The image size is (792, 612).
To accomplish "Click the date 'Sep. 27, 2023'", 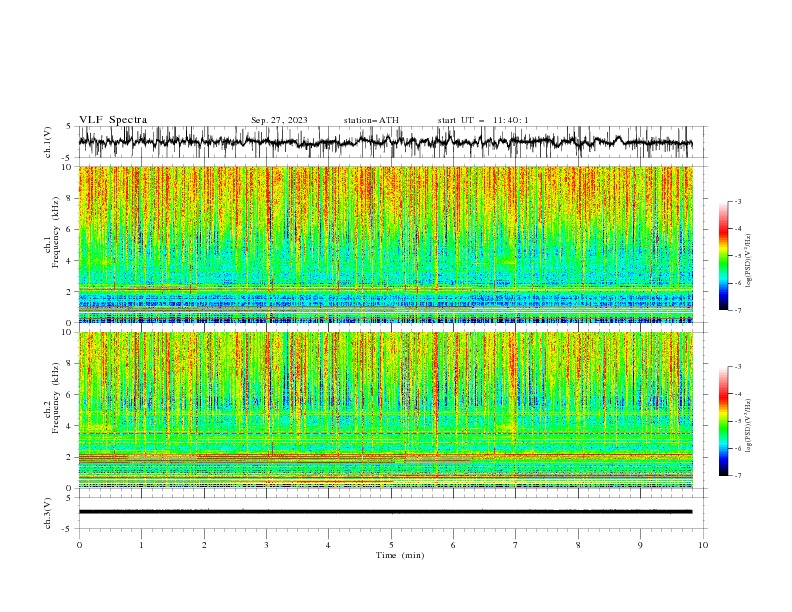I will (279, 120).
